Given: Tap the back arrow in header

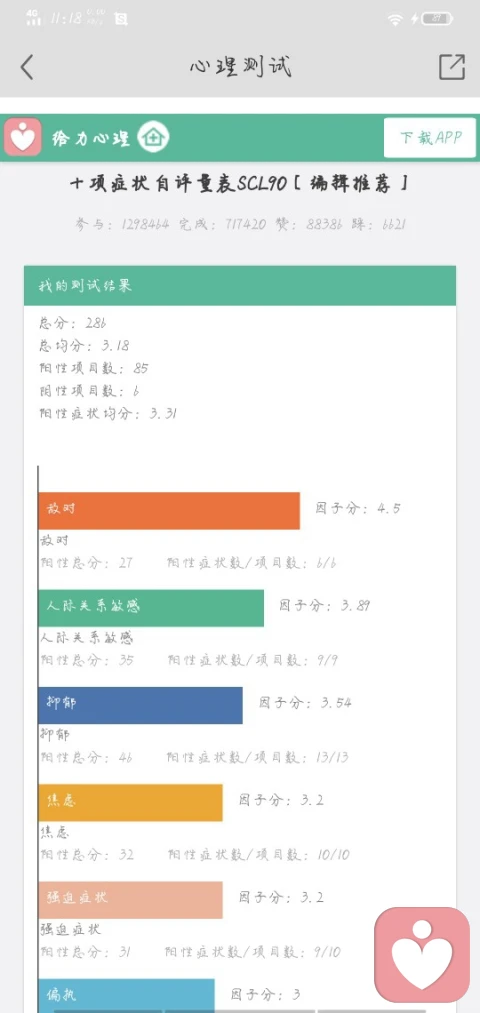Looking at the screenshot, I should [x=26, y=67].
